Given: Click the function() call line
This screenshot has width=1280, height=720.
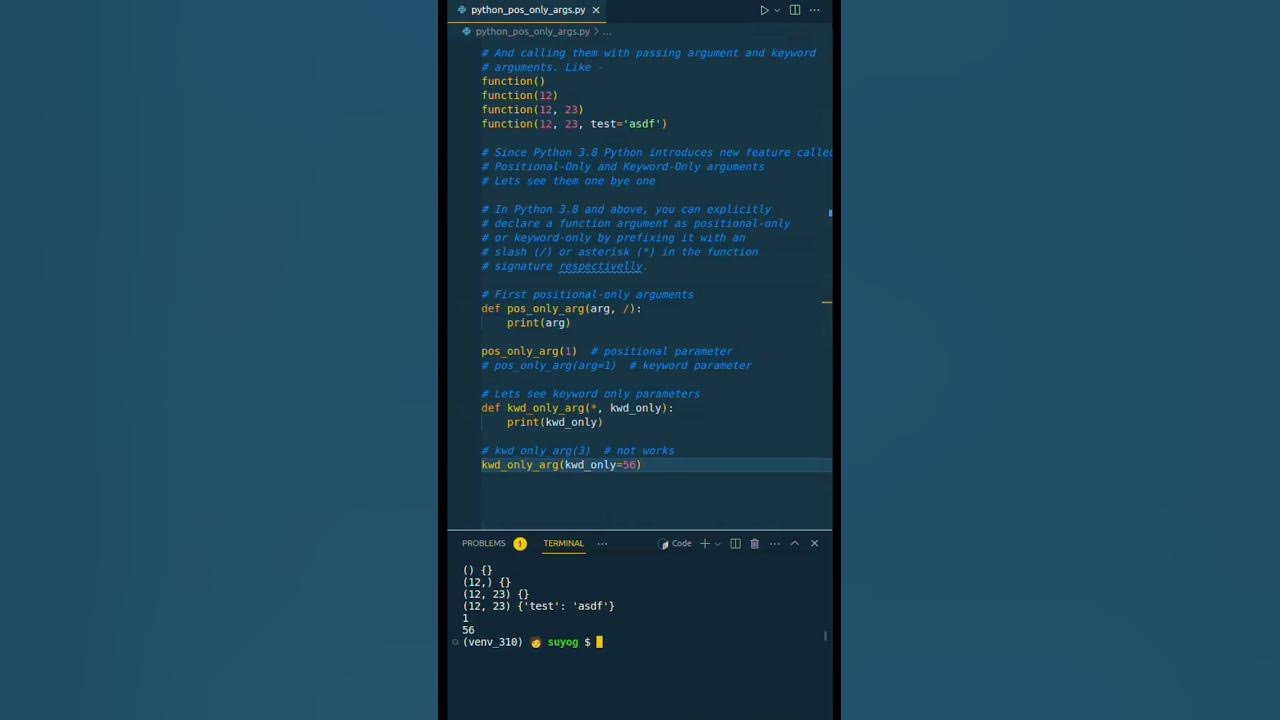Looking at the screenshot, I should pyautogui.click(x=513, y=82).
